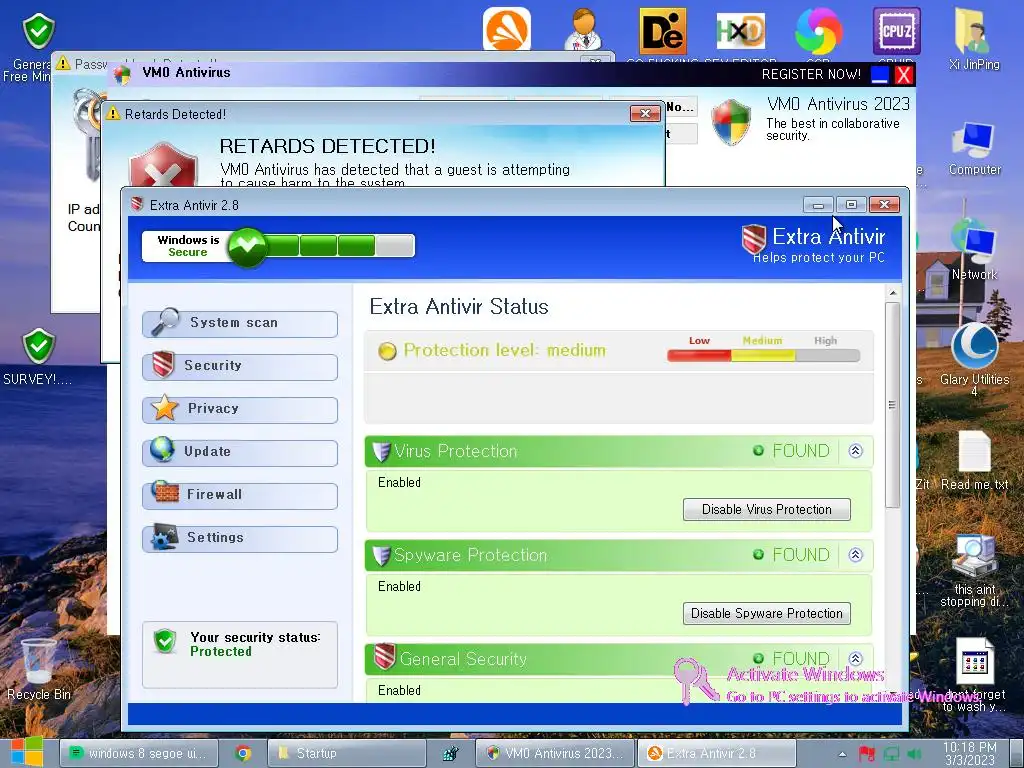
Task: Click the General Security red shield icon
Action: point(384,657)
